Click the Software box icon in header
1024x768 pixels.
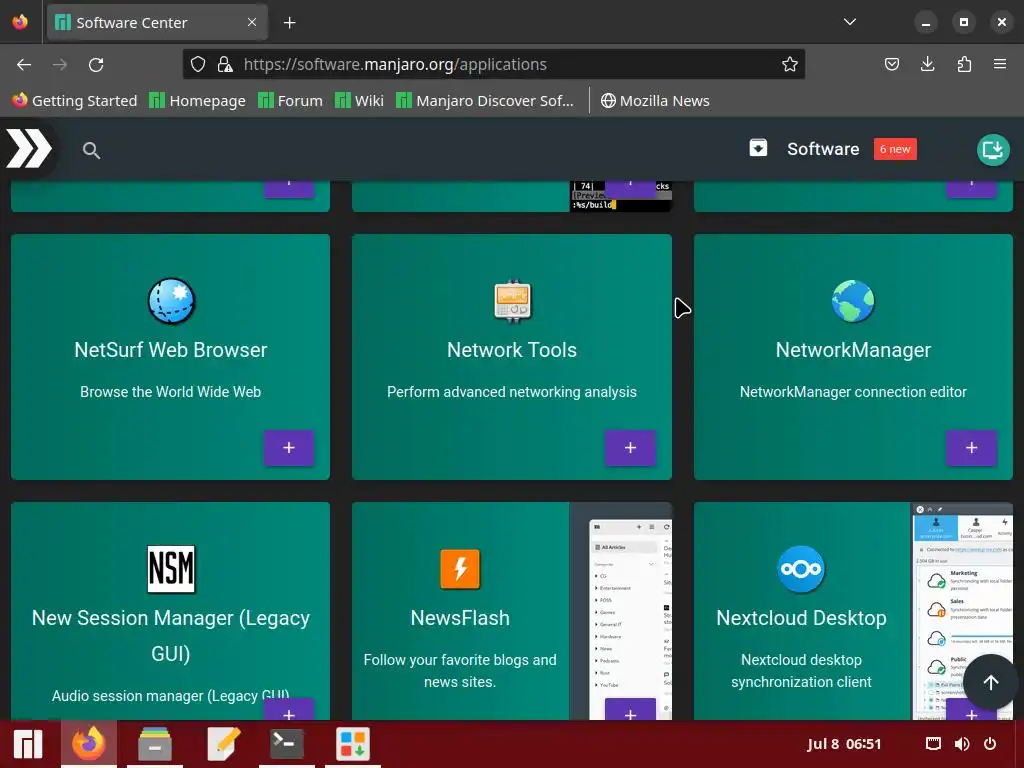pyautogui.click(x=758, y=148)
